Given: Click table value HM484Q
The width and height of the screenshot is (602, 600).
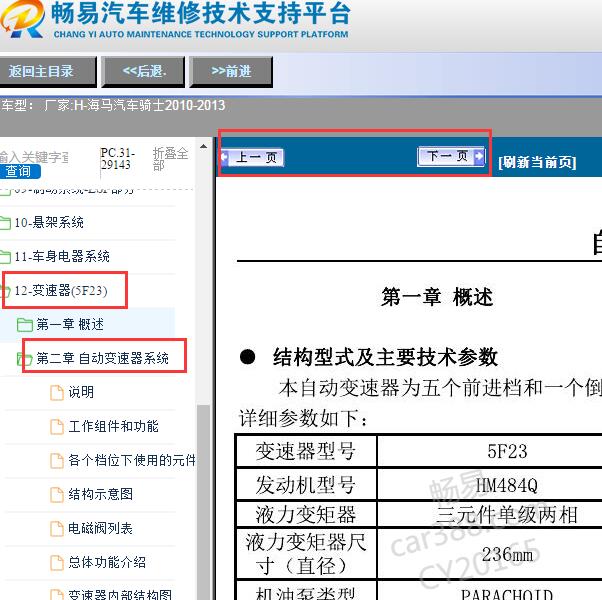Looking at the screenshot, I should point(507,486).
